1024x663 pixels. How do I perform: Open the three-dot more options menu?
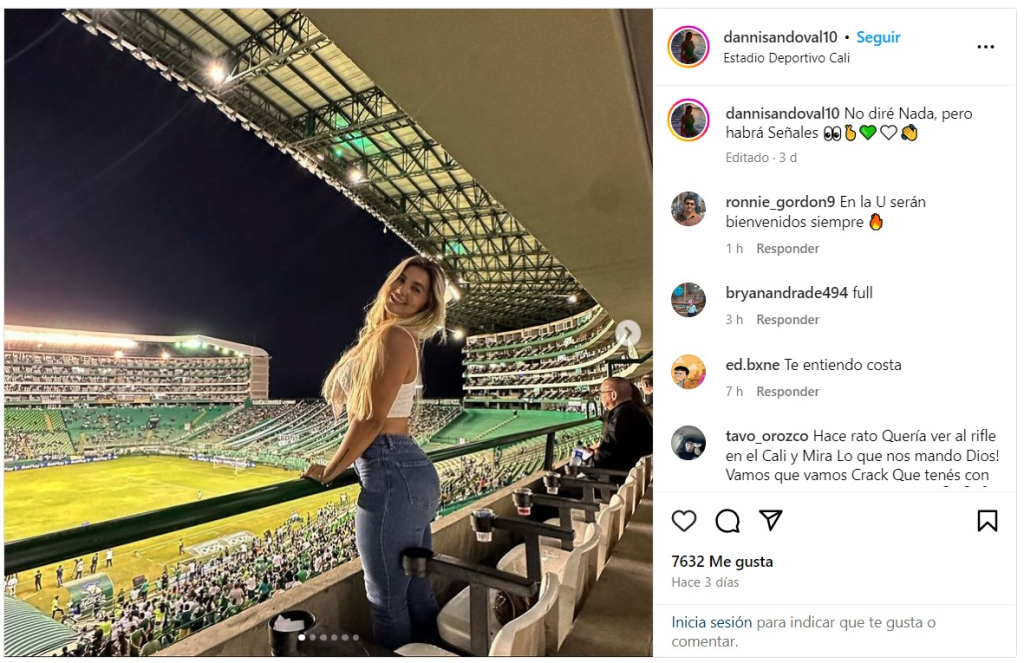pos(986,47)
